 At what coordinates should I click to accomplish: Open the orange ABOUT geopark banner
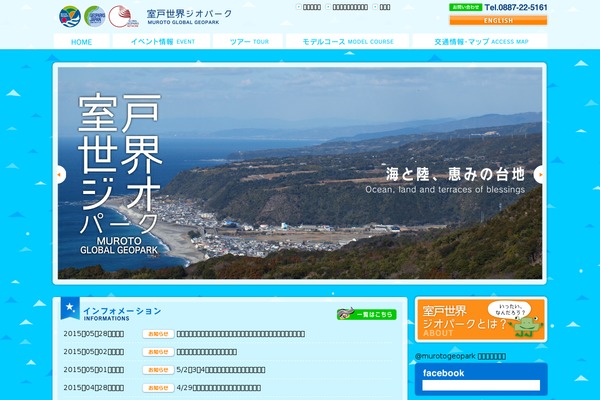pyautogui.click(x=481, y=319)
